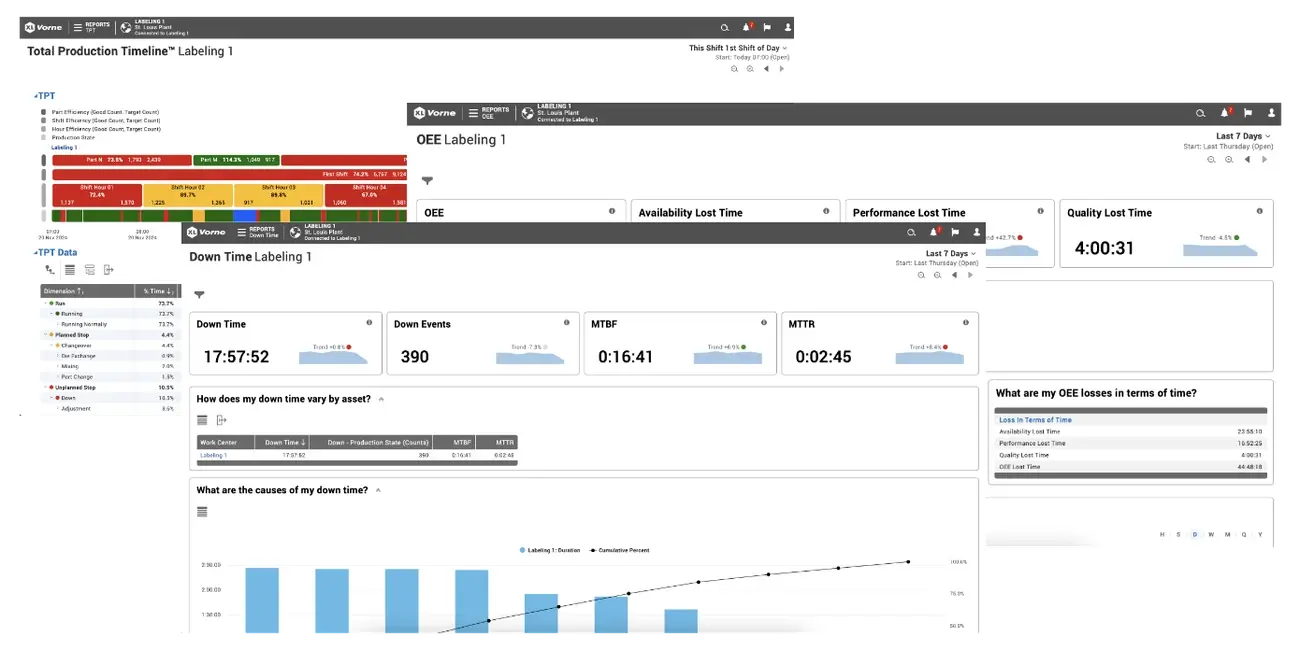The image size is (1300, 650).
Task: Zoom out time range in Down Time window
Action: click(x=921, y=275)
